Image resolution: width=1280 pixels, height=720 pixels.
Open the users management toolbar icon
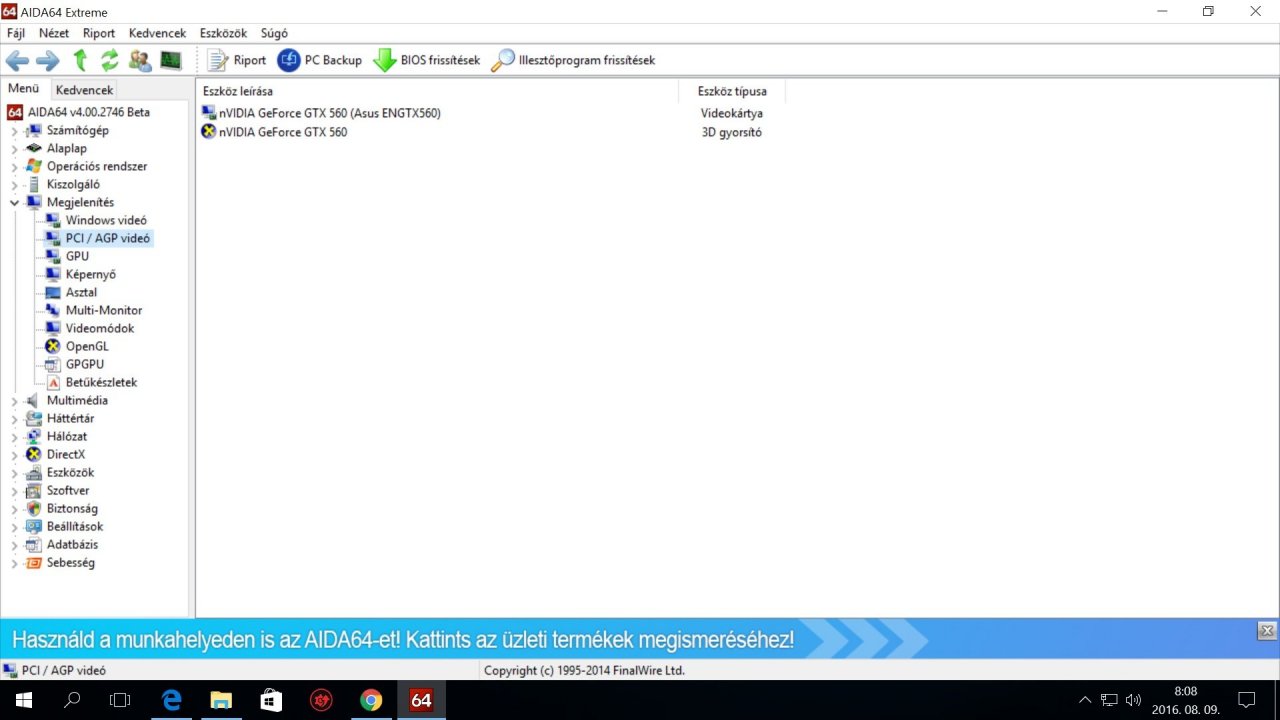(x=140, y=60)
